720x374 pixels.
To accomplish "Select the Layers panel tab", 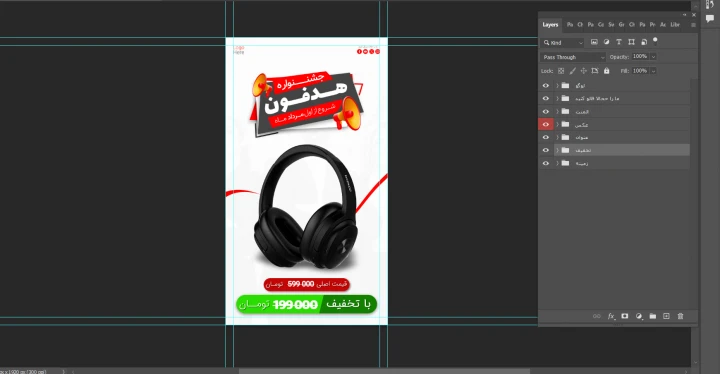I will point(550,25).
